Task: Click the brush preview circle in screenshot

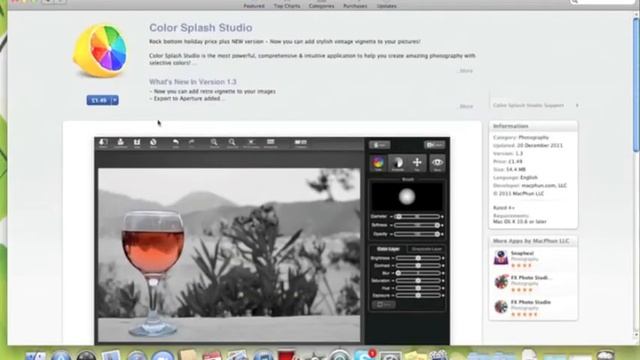Action: [x=407, y=197]
